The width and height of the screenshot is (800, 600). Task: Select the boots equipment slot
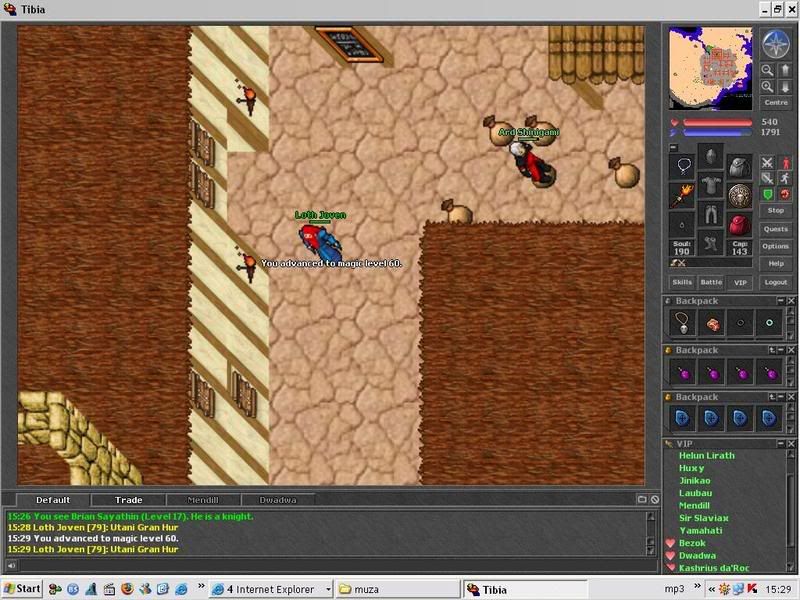coord(711,243)
